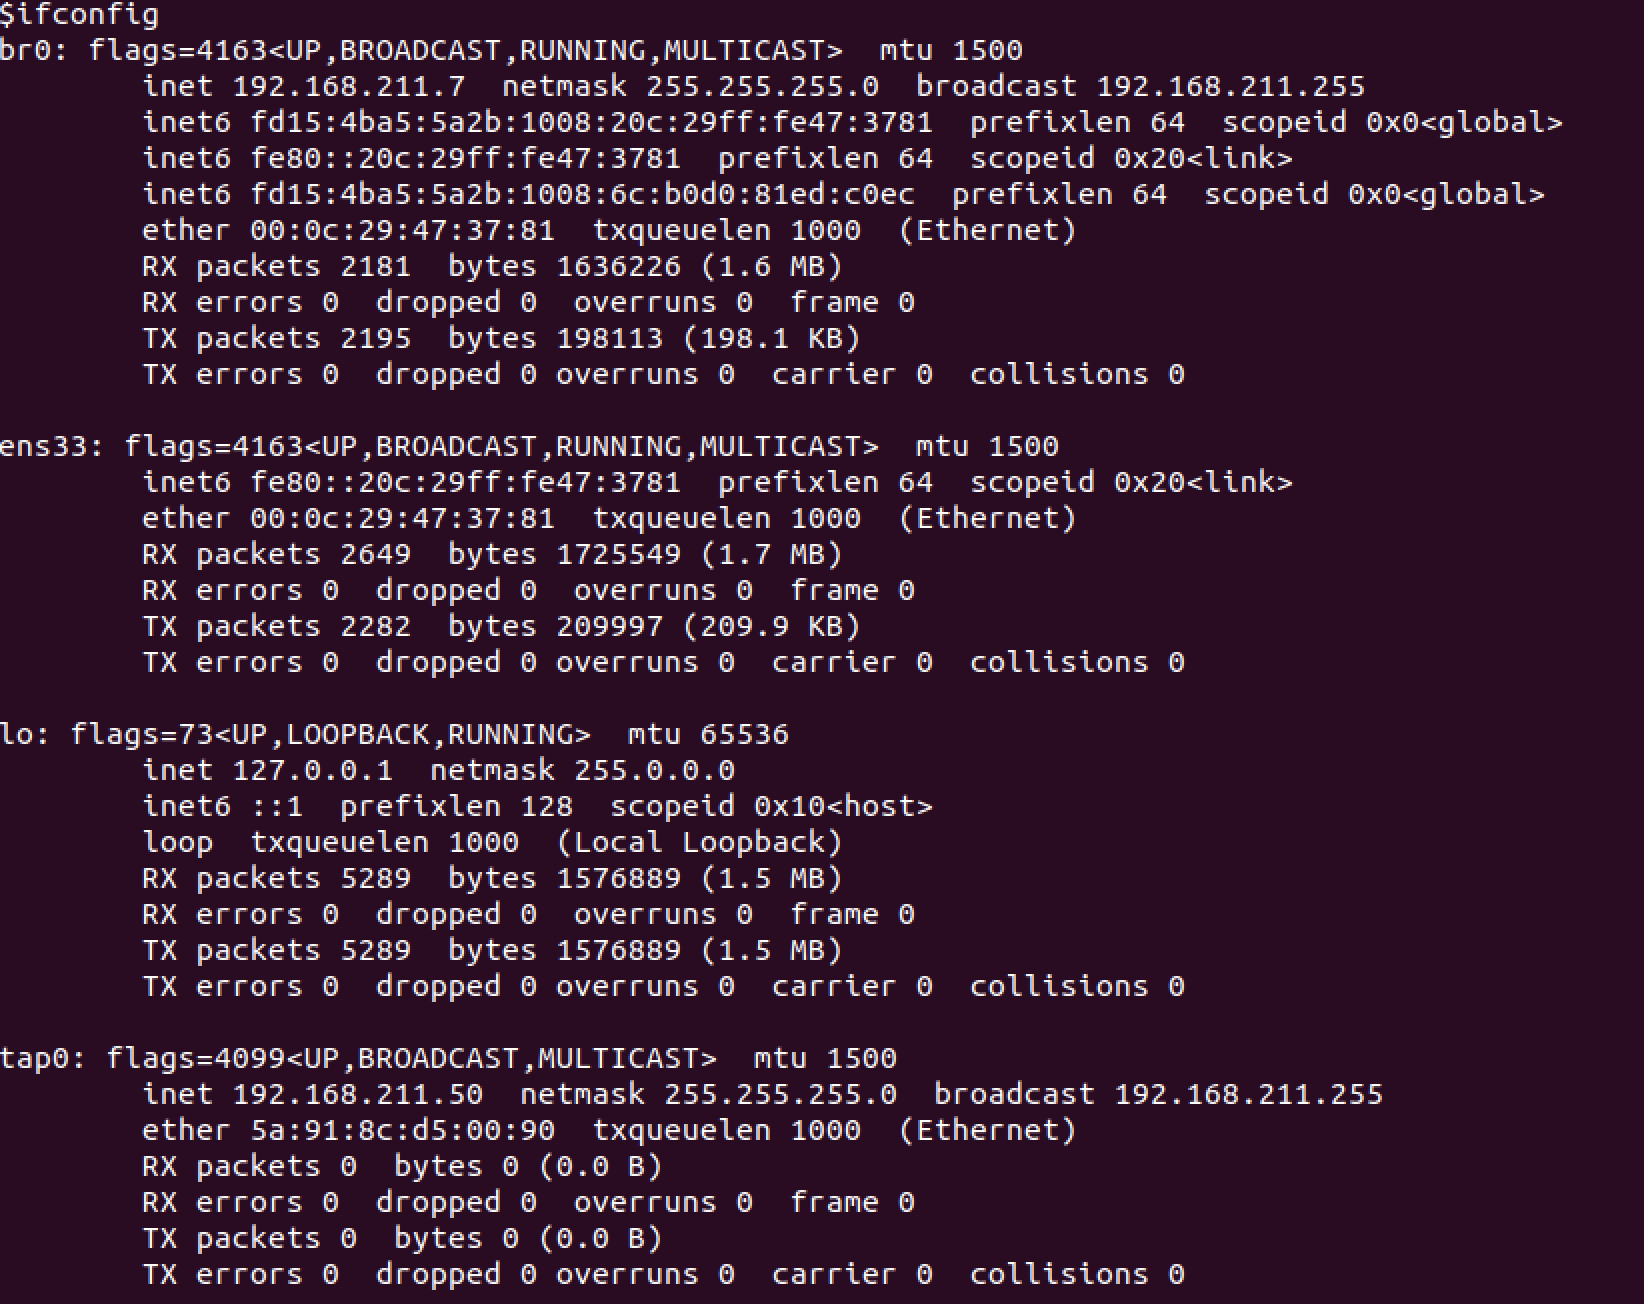
Task: Click the br0 MAC address 00:0c:29:47:37:81
Action: click(402, 230)
